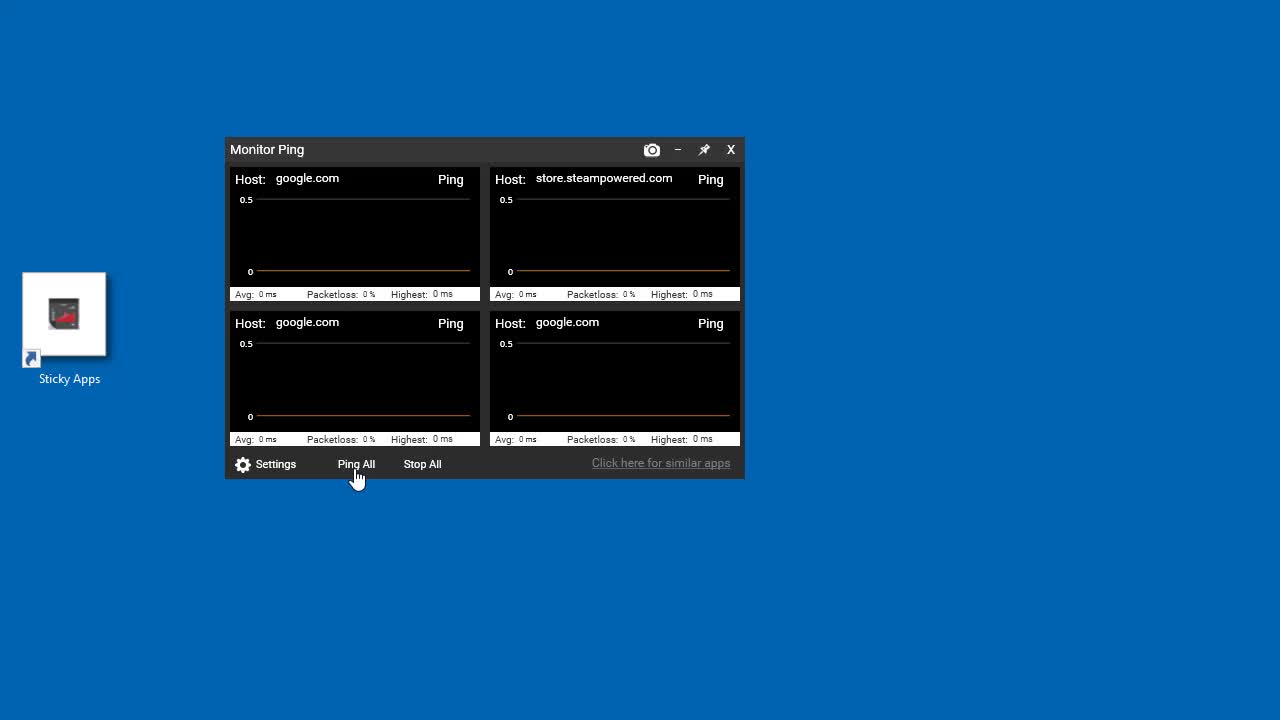Minimize the Monitor Ping window
Screen dimensions: 1280x720
click(x=678, y=150)
